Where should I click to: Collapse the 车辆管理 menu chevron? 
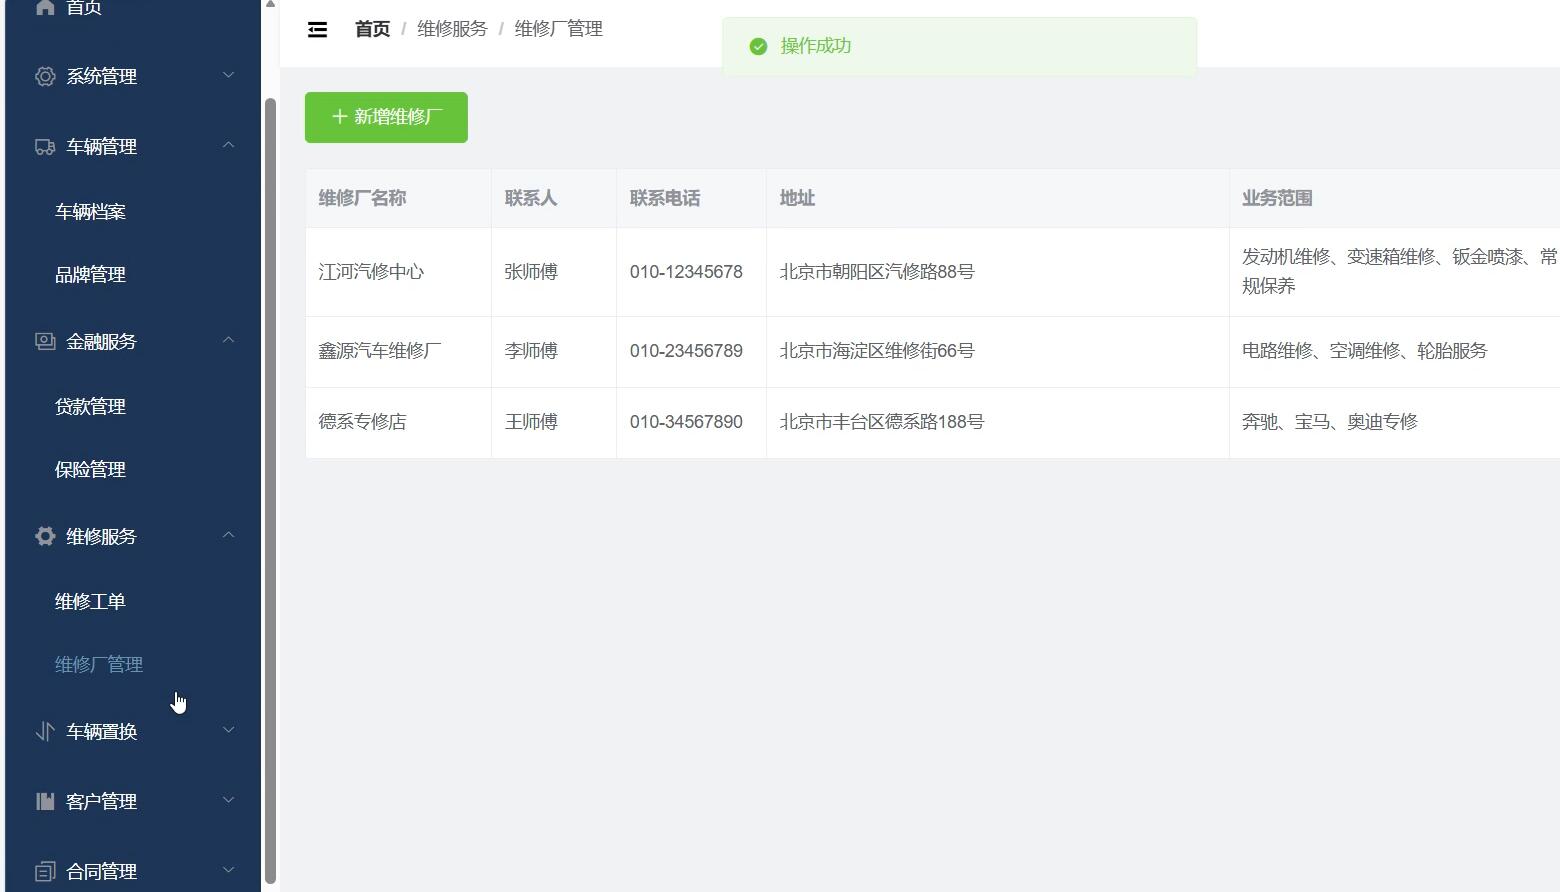tap(228, 145)
